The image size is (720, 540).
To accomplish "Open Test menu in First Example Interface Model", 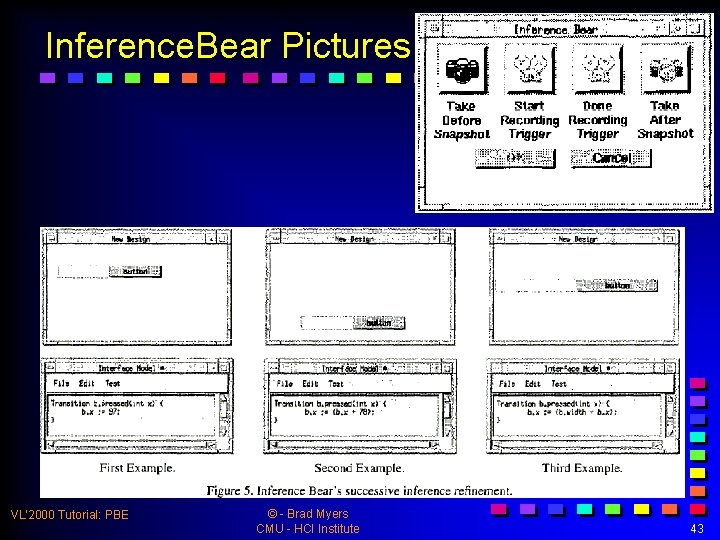I will point(112,383).
